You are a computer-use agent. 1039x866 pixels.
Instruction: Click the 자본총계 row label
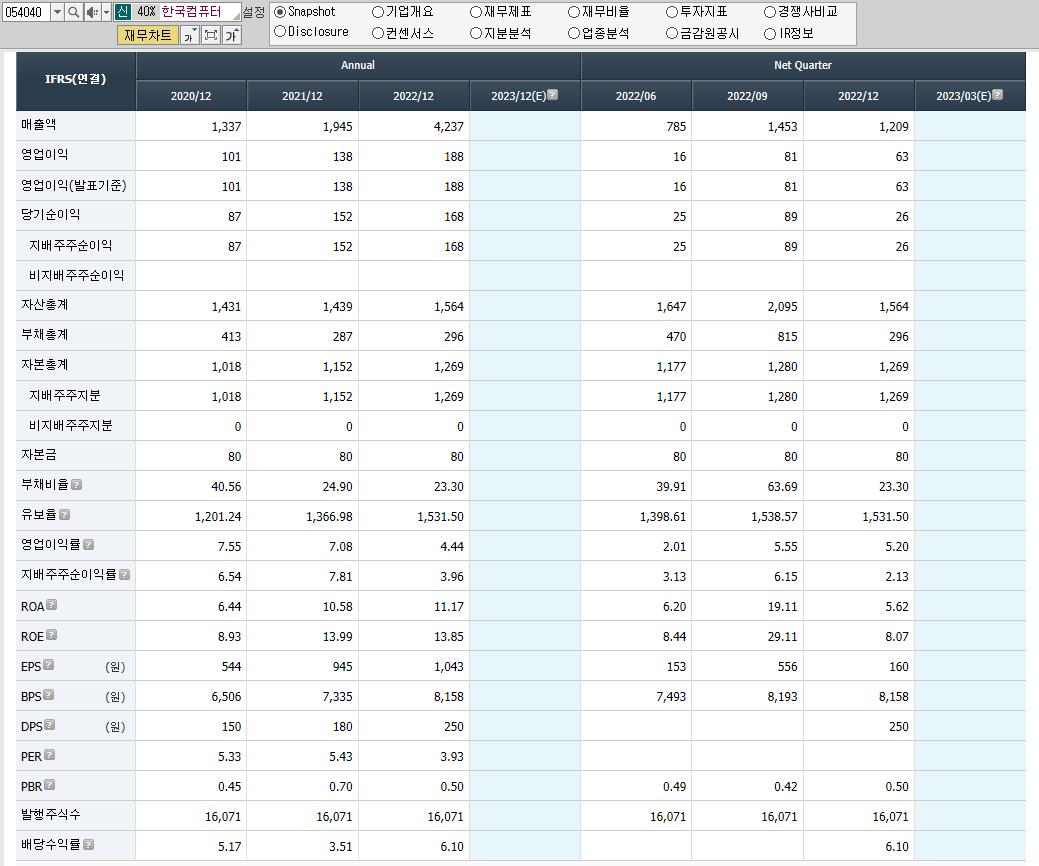click(45, 364)
